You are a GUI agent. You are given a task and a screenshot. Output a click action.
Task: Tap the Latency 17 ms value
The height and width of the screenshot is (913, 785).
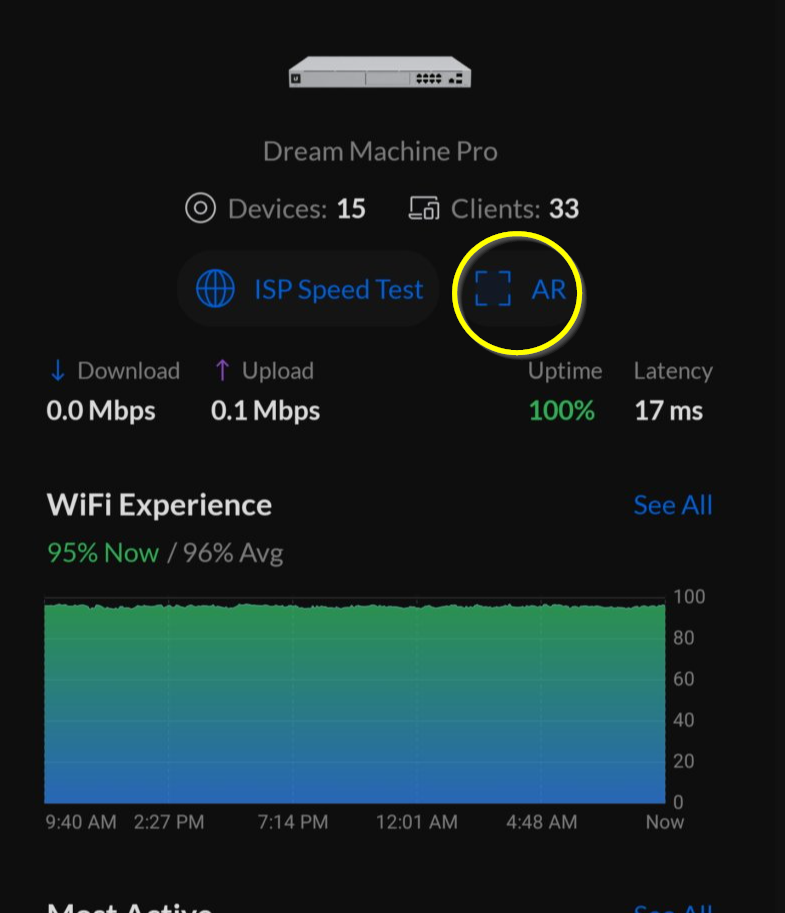coord(669,411)
